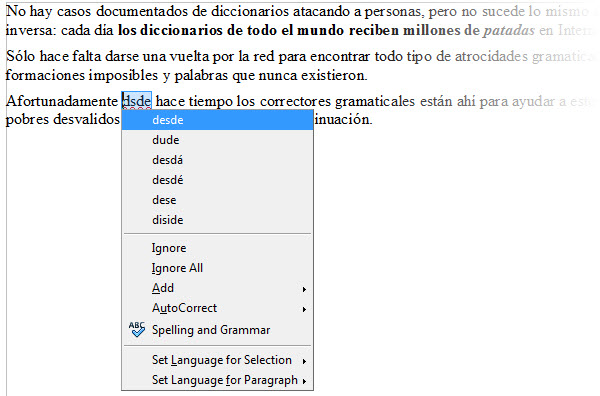Select the 'dese' suggestion
The width and height of the screenshot is (600, 396).
[217, 200]
